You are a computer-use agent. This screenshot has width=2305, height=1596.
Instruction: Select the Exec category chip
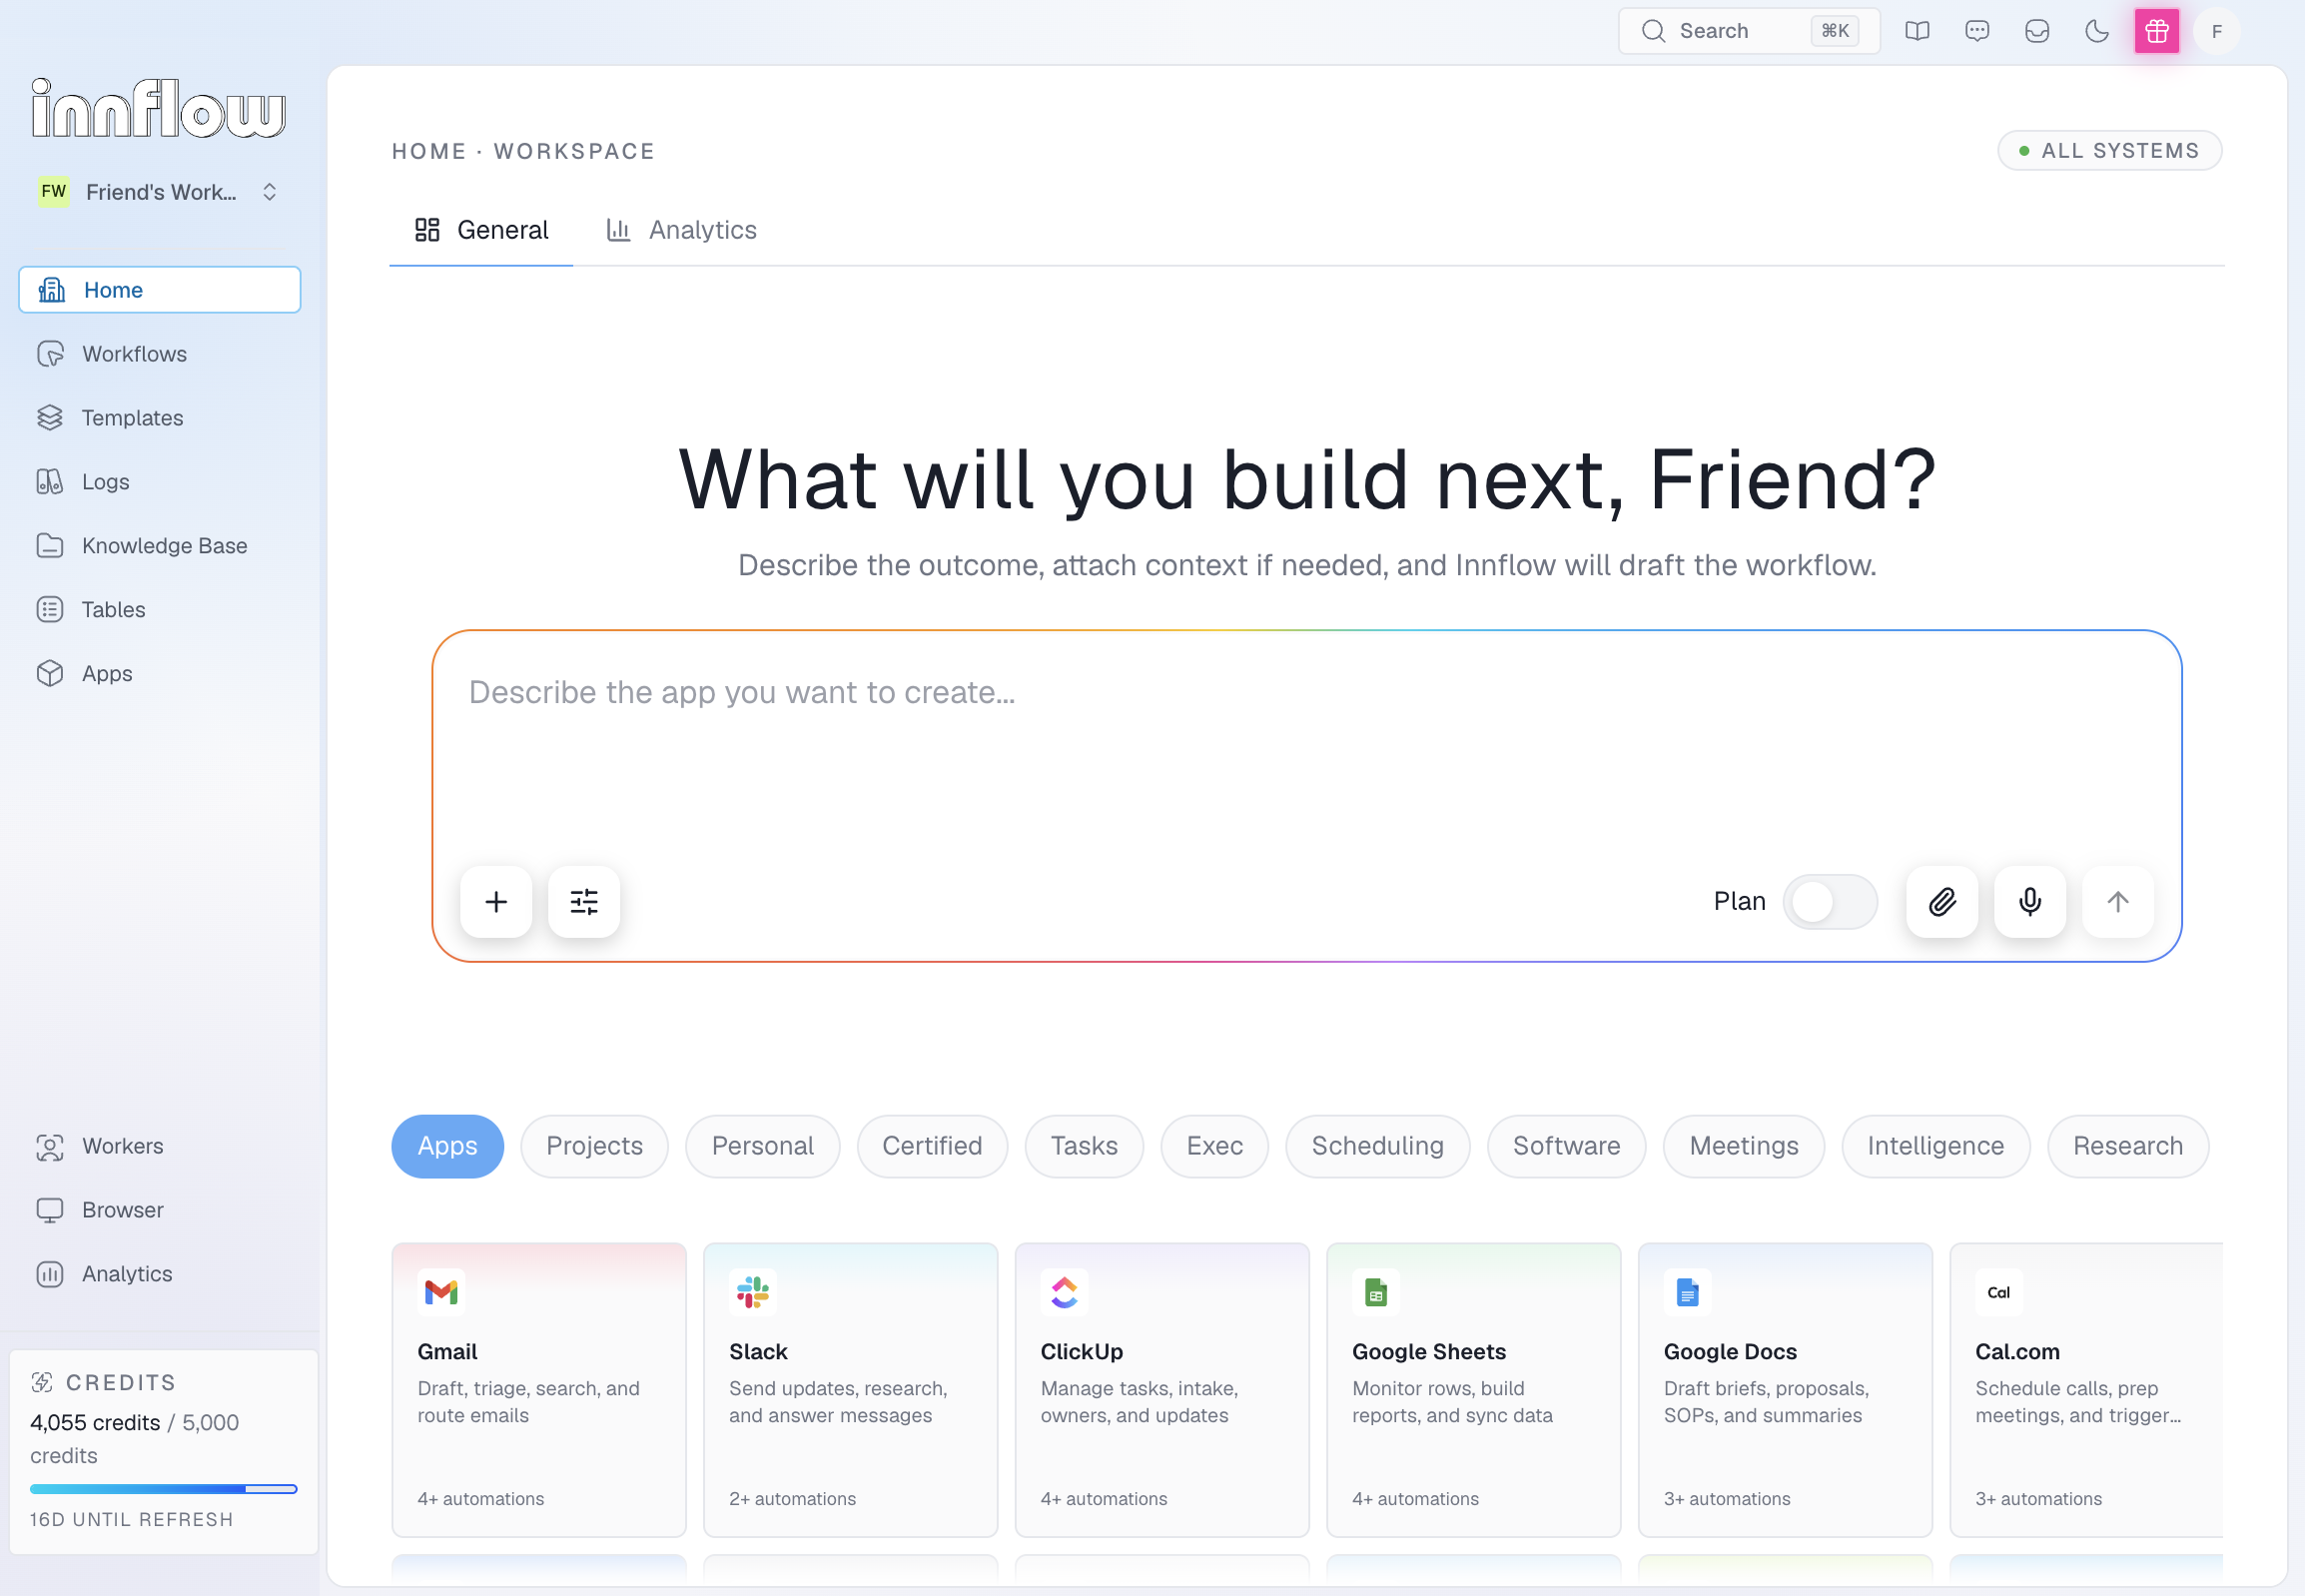click(x=1215, y=1146)
